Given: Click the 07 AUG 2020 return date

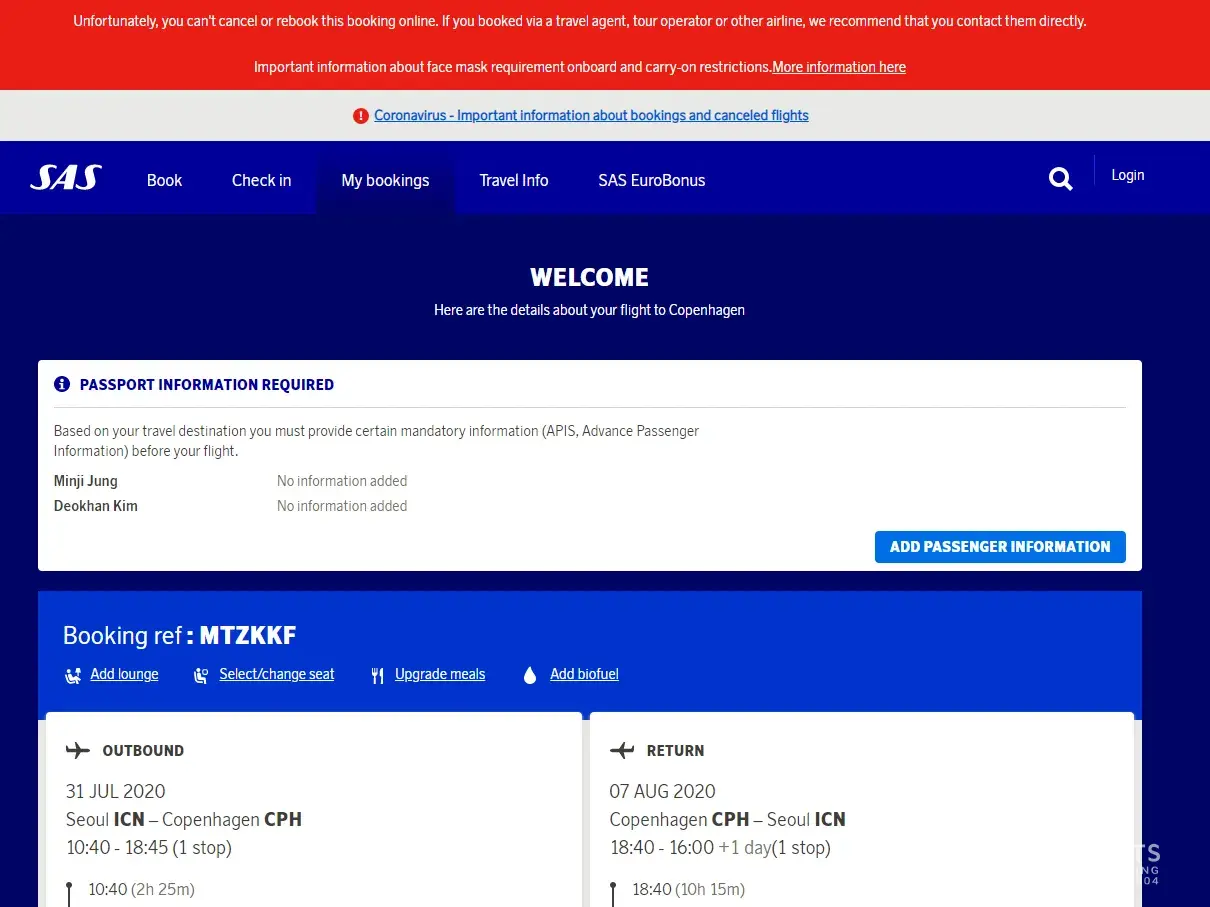Looking at the screenshot, I should (x=663, y=791).
